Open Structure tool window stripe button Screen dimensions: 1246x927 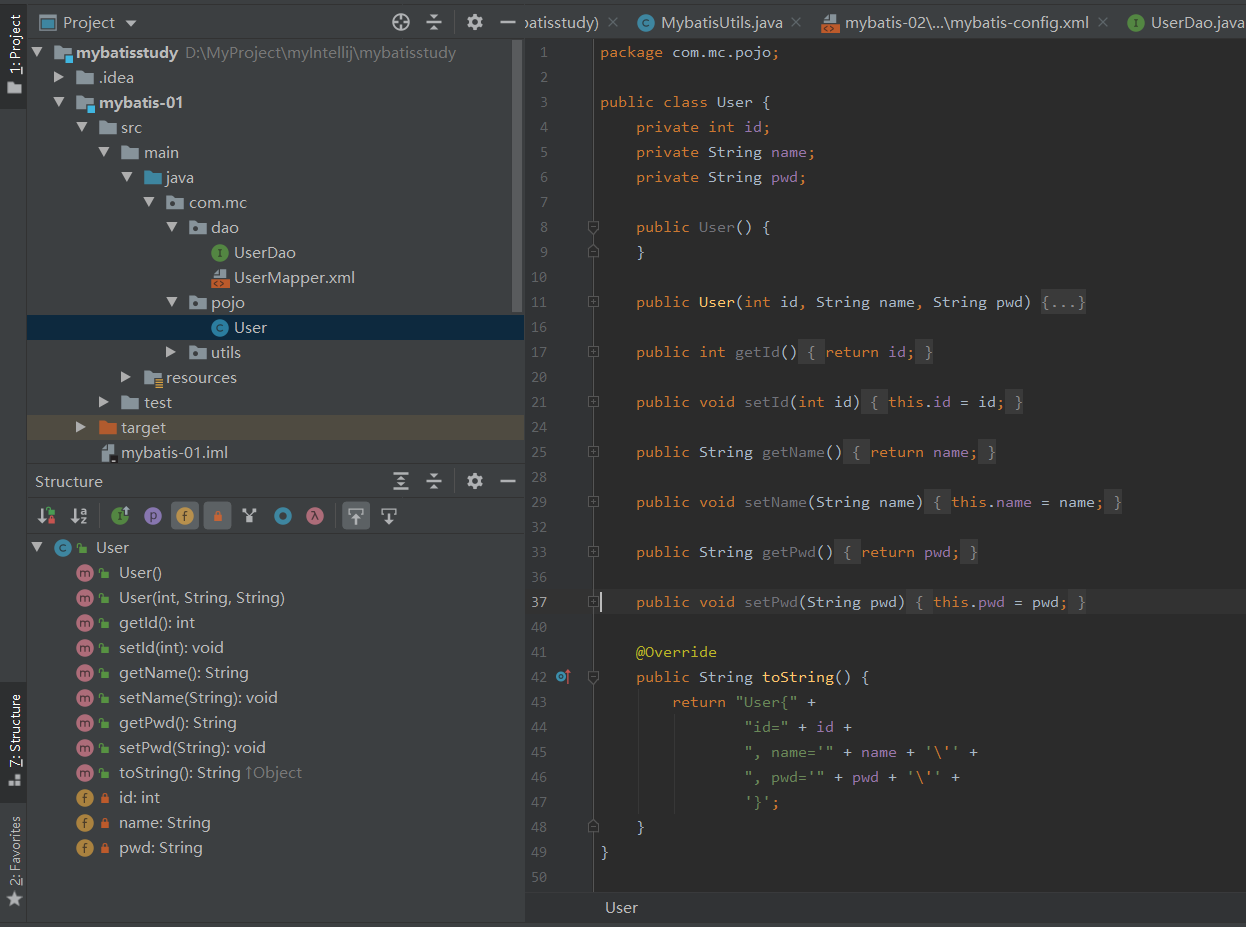pos(14,741)
